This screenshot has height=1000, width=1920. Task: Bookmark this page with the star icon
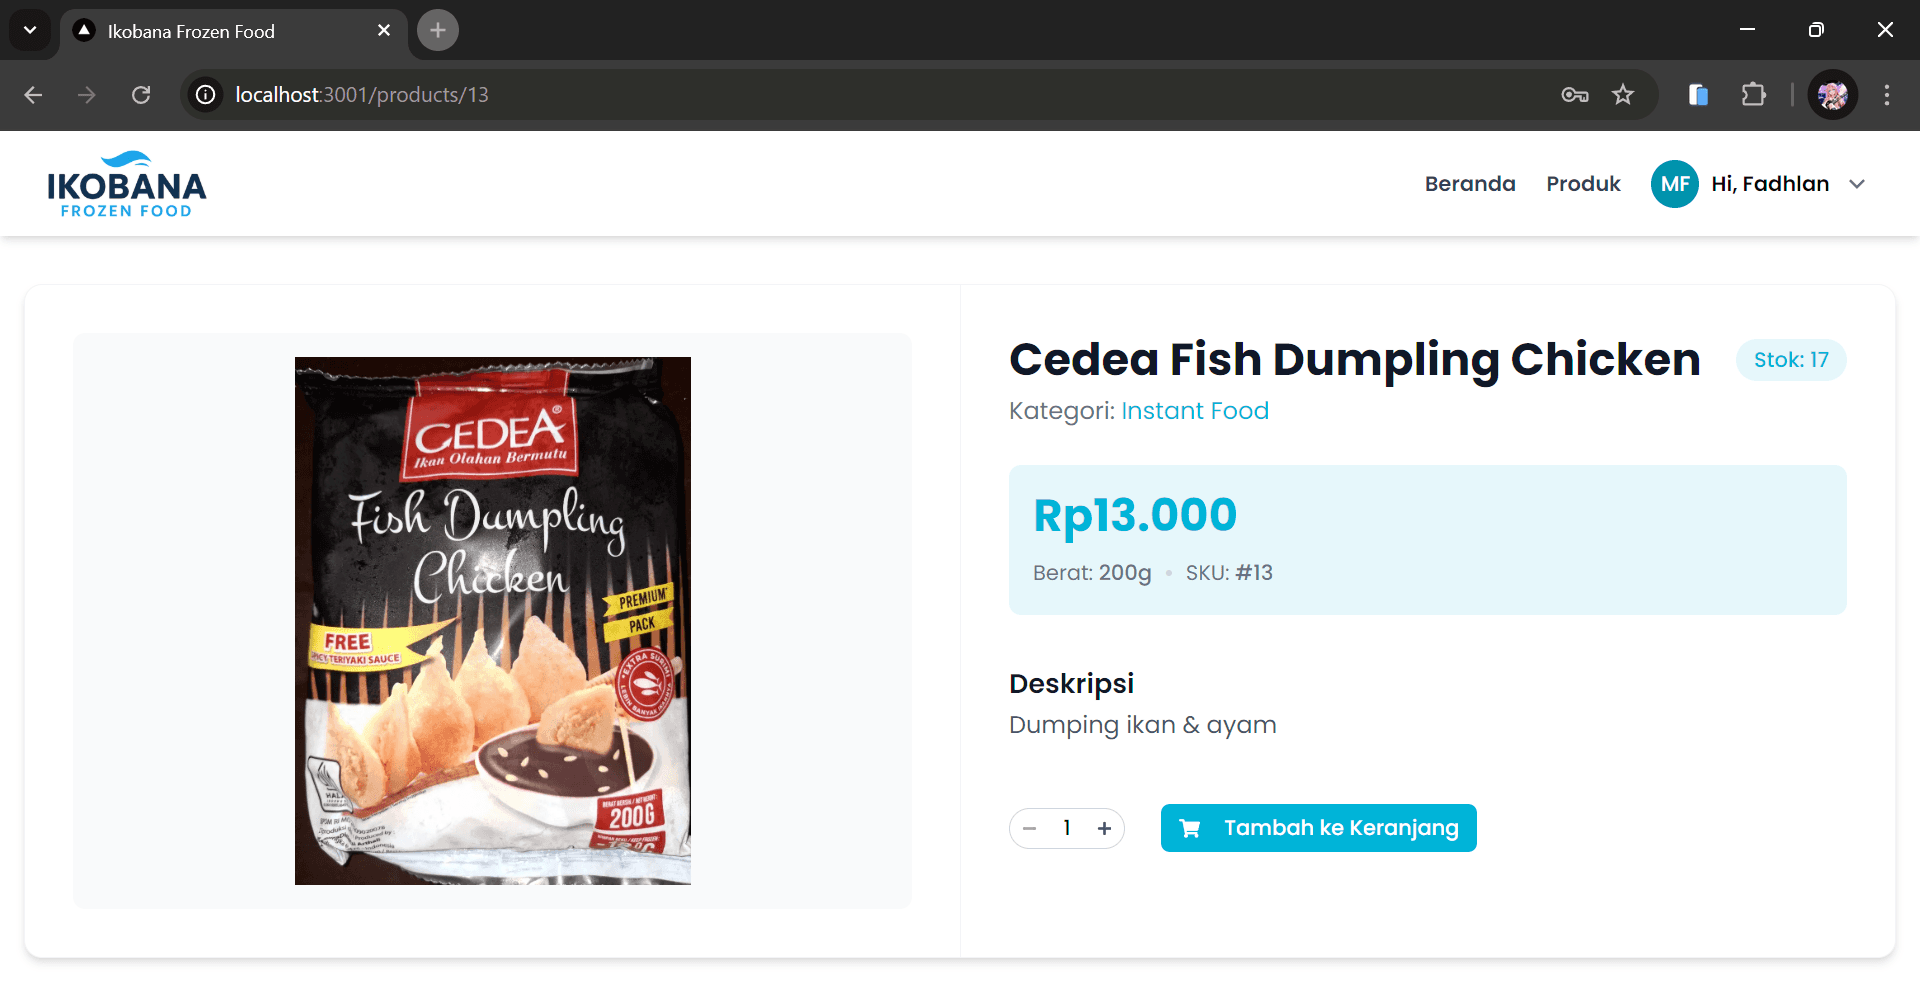pos(1622,95)
